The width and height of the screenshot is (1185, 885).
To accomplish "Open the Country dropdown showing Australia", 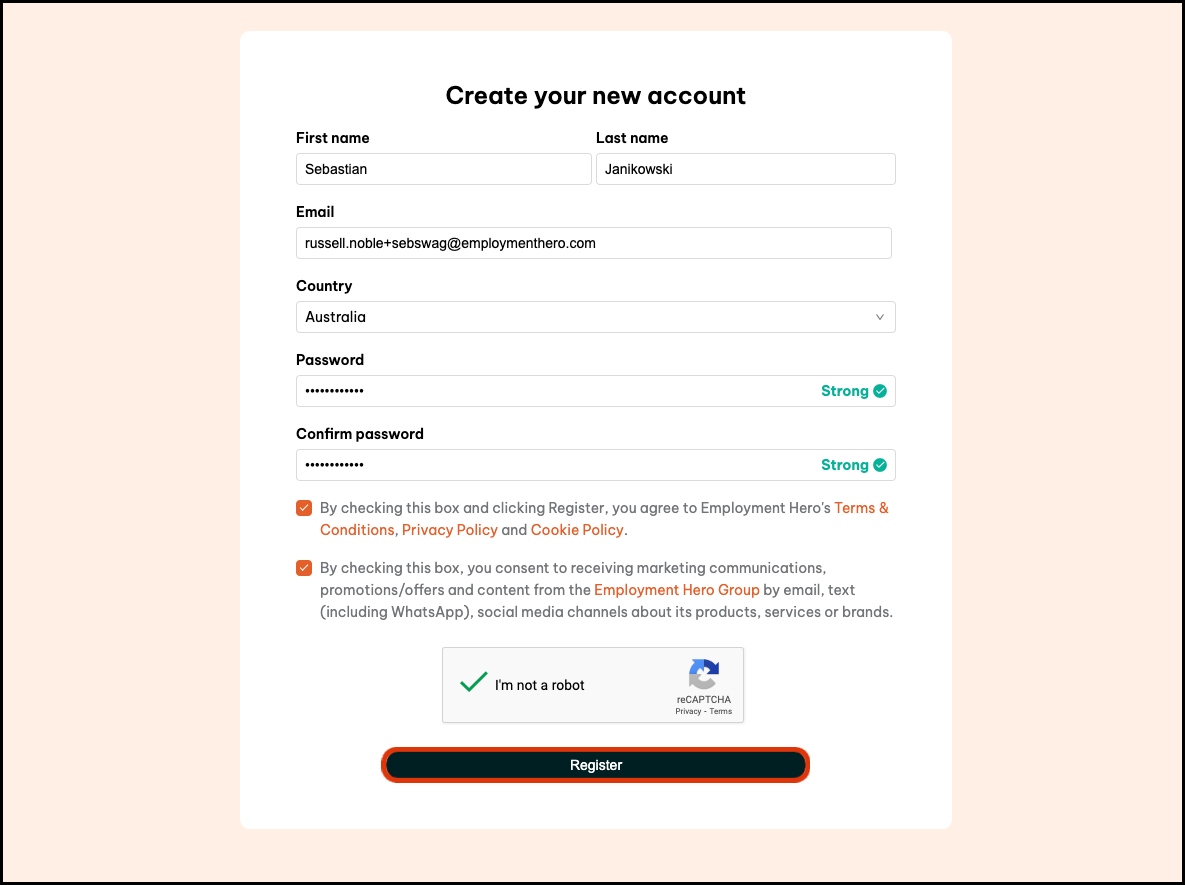I will 595,317.
